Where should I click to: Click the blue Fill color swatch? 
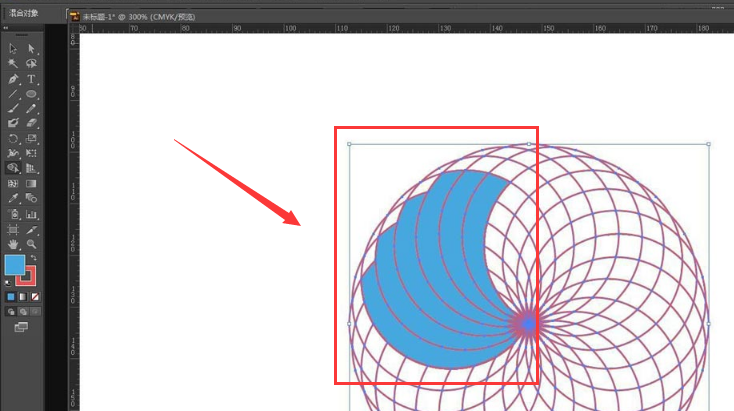(x=15, y=265)
